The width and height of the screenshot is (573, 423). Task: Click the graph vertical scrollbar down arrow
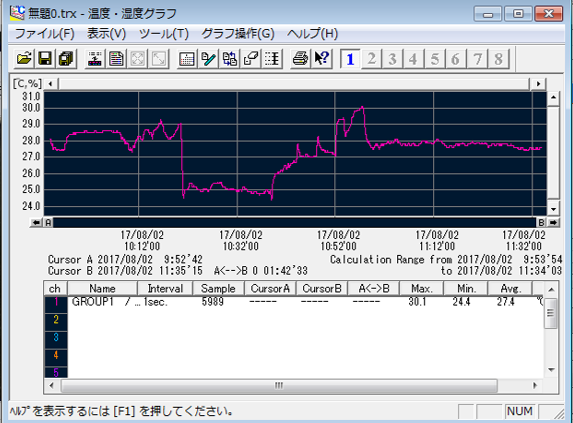553,209
